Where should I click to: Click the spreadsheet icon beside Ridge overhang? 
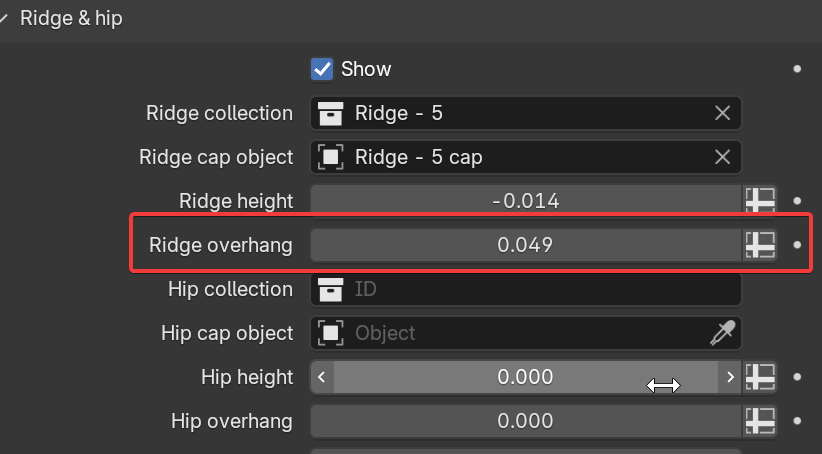click(760, 245)
